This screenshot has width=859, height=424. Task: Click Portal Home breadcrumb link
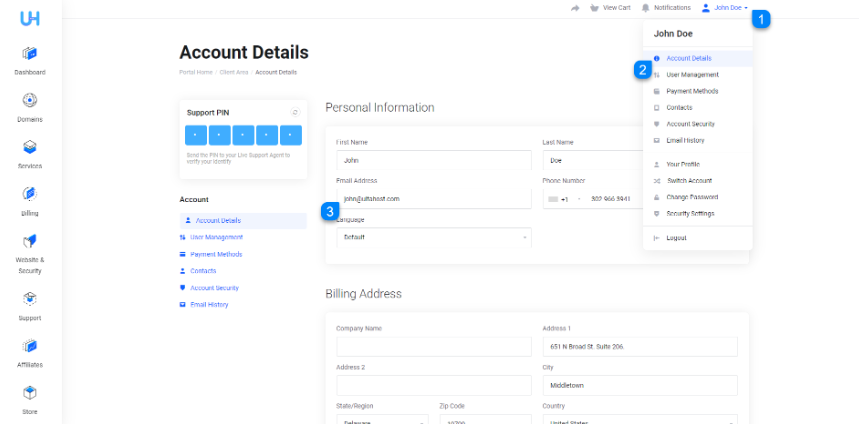(x=196, y=72)
